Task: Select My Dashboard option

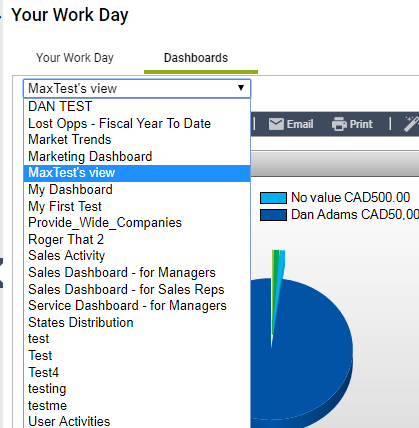Action: 137,190
